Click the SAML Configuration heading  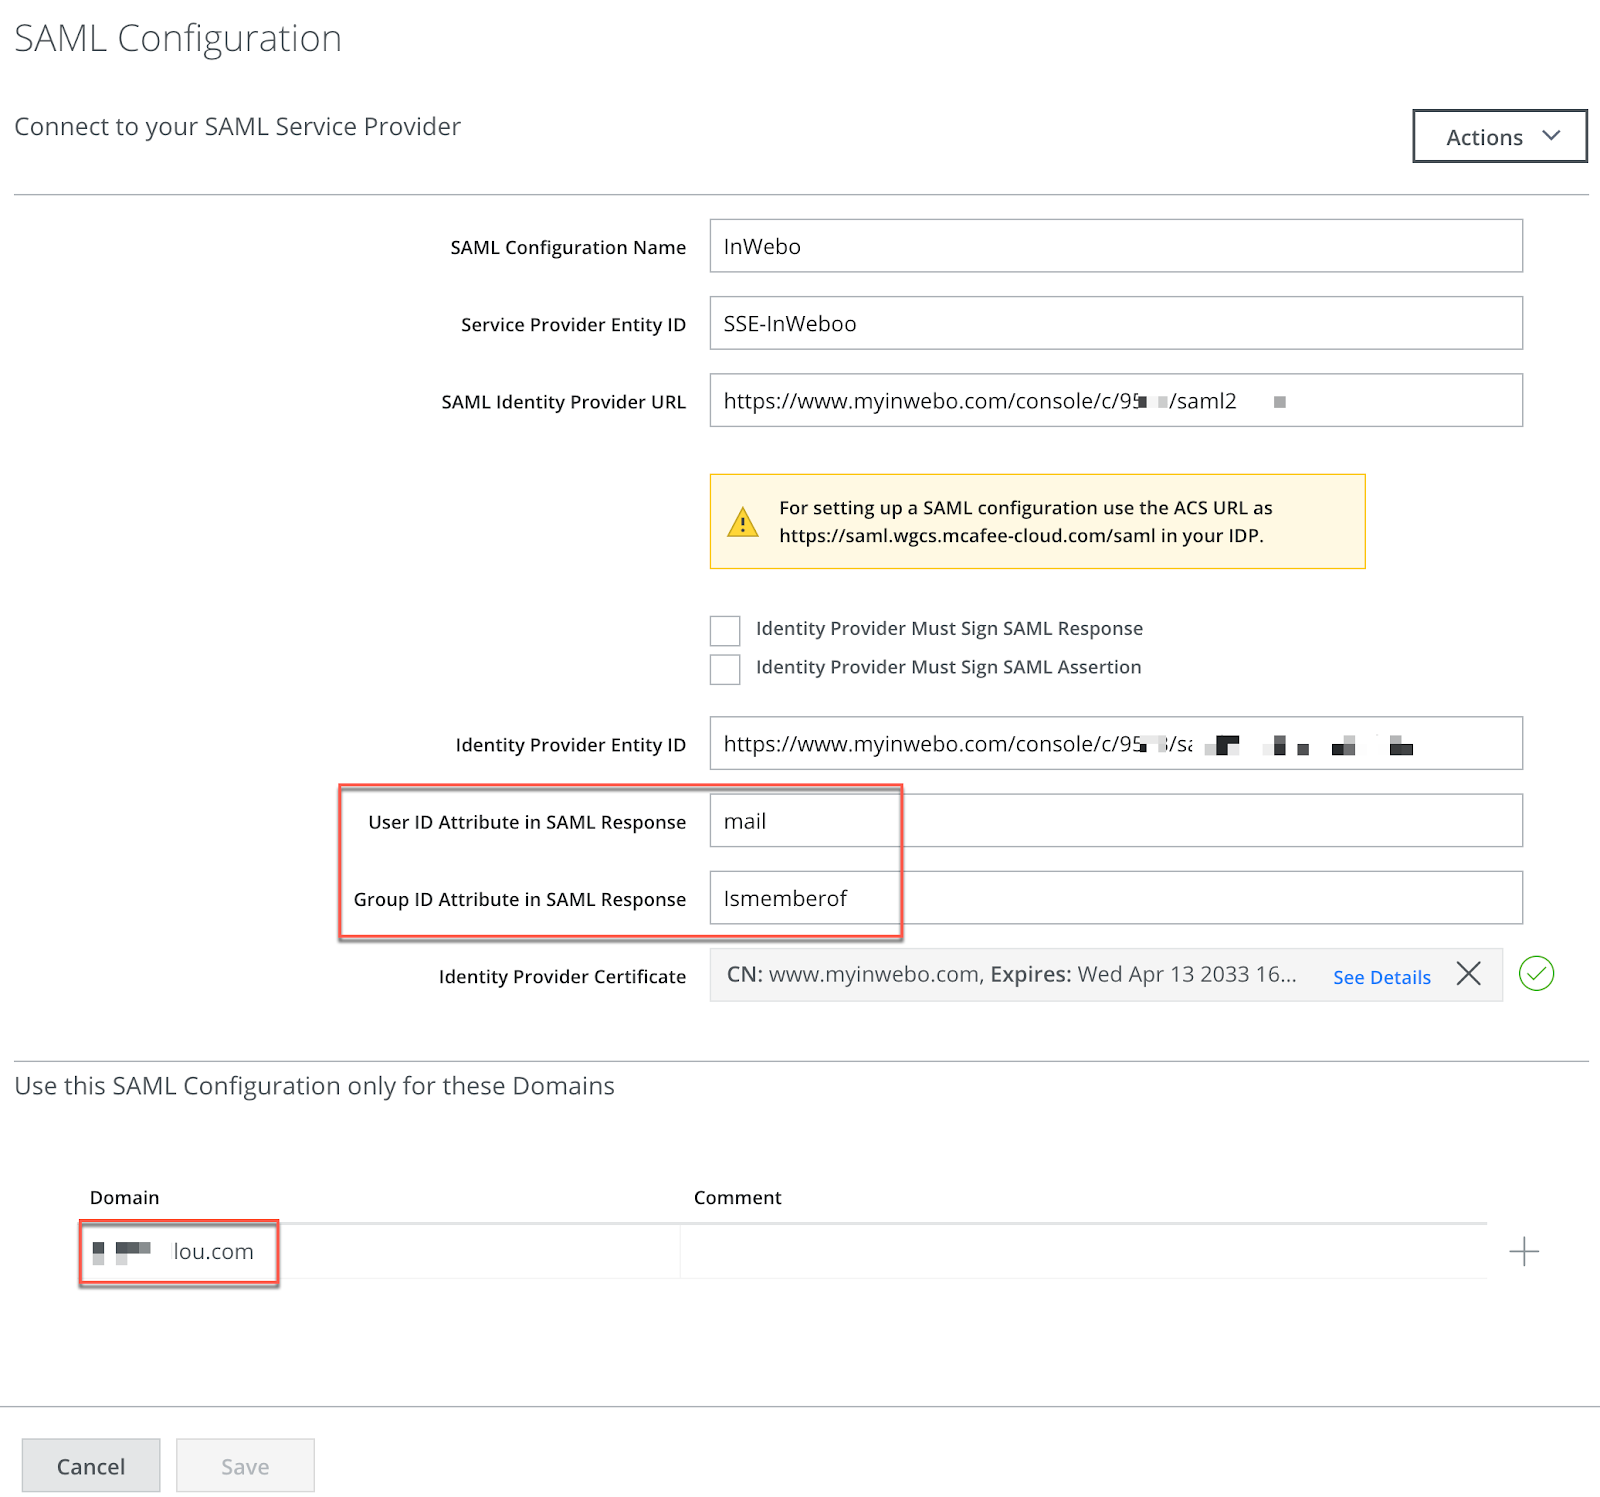pyautogui.click(x=177, y=38)
